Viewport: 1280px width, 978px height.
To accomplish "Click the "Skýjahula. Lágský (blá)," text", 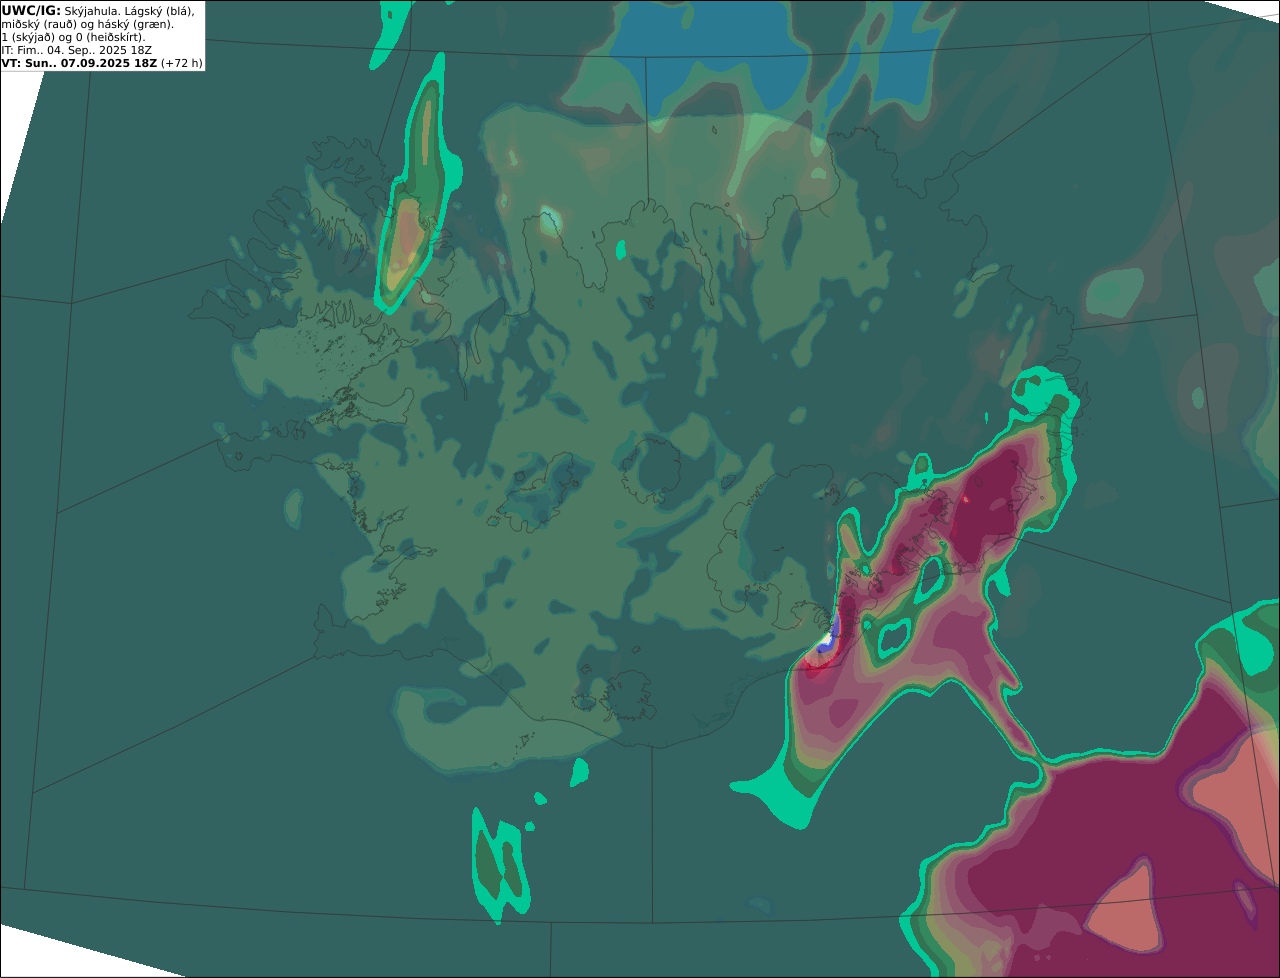I will 129,10.
